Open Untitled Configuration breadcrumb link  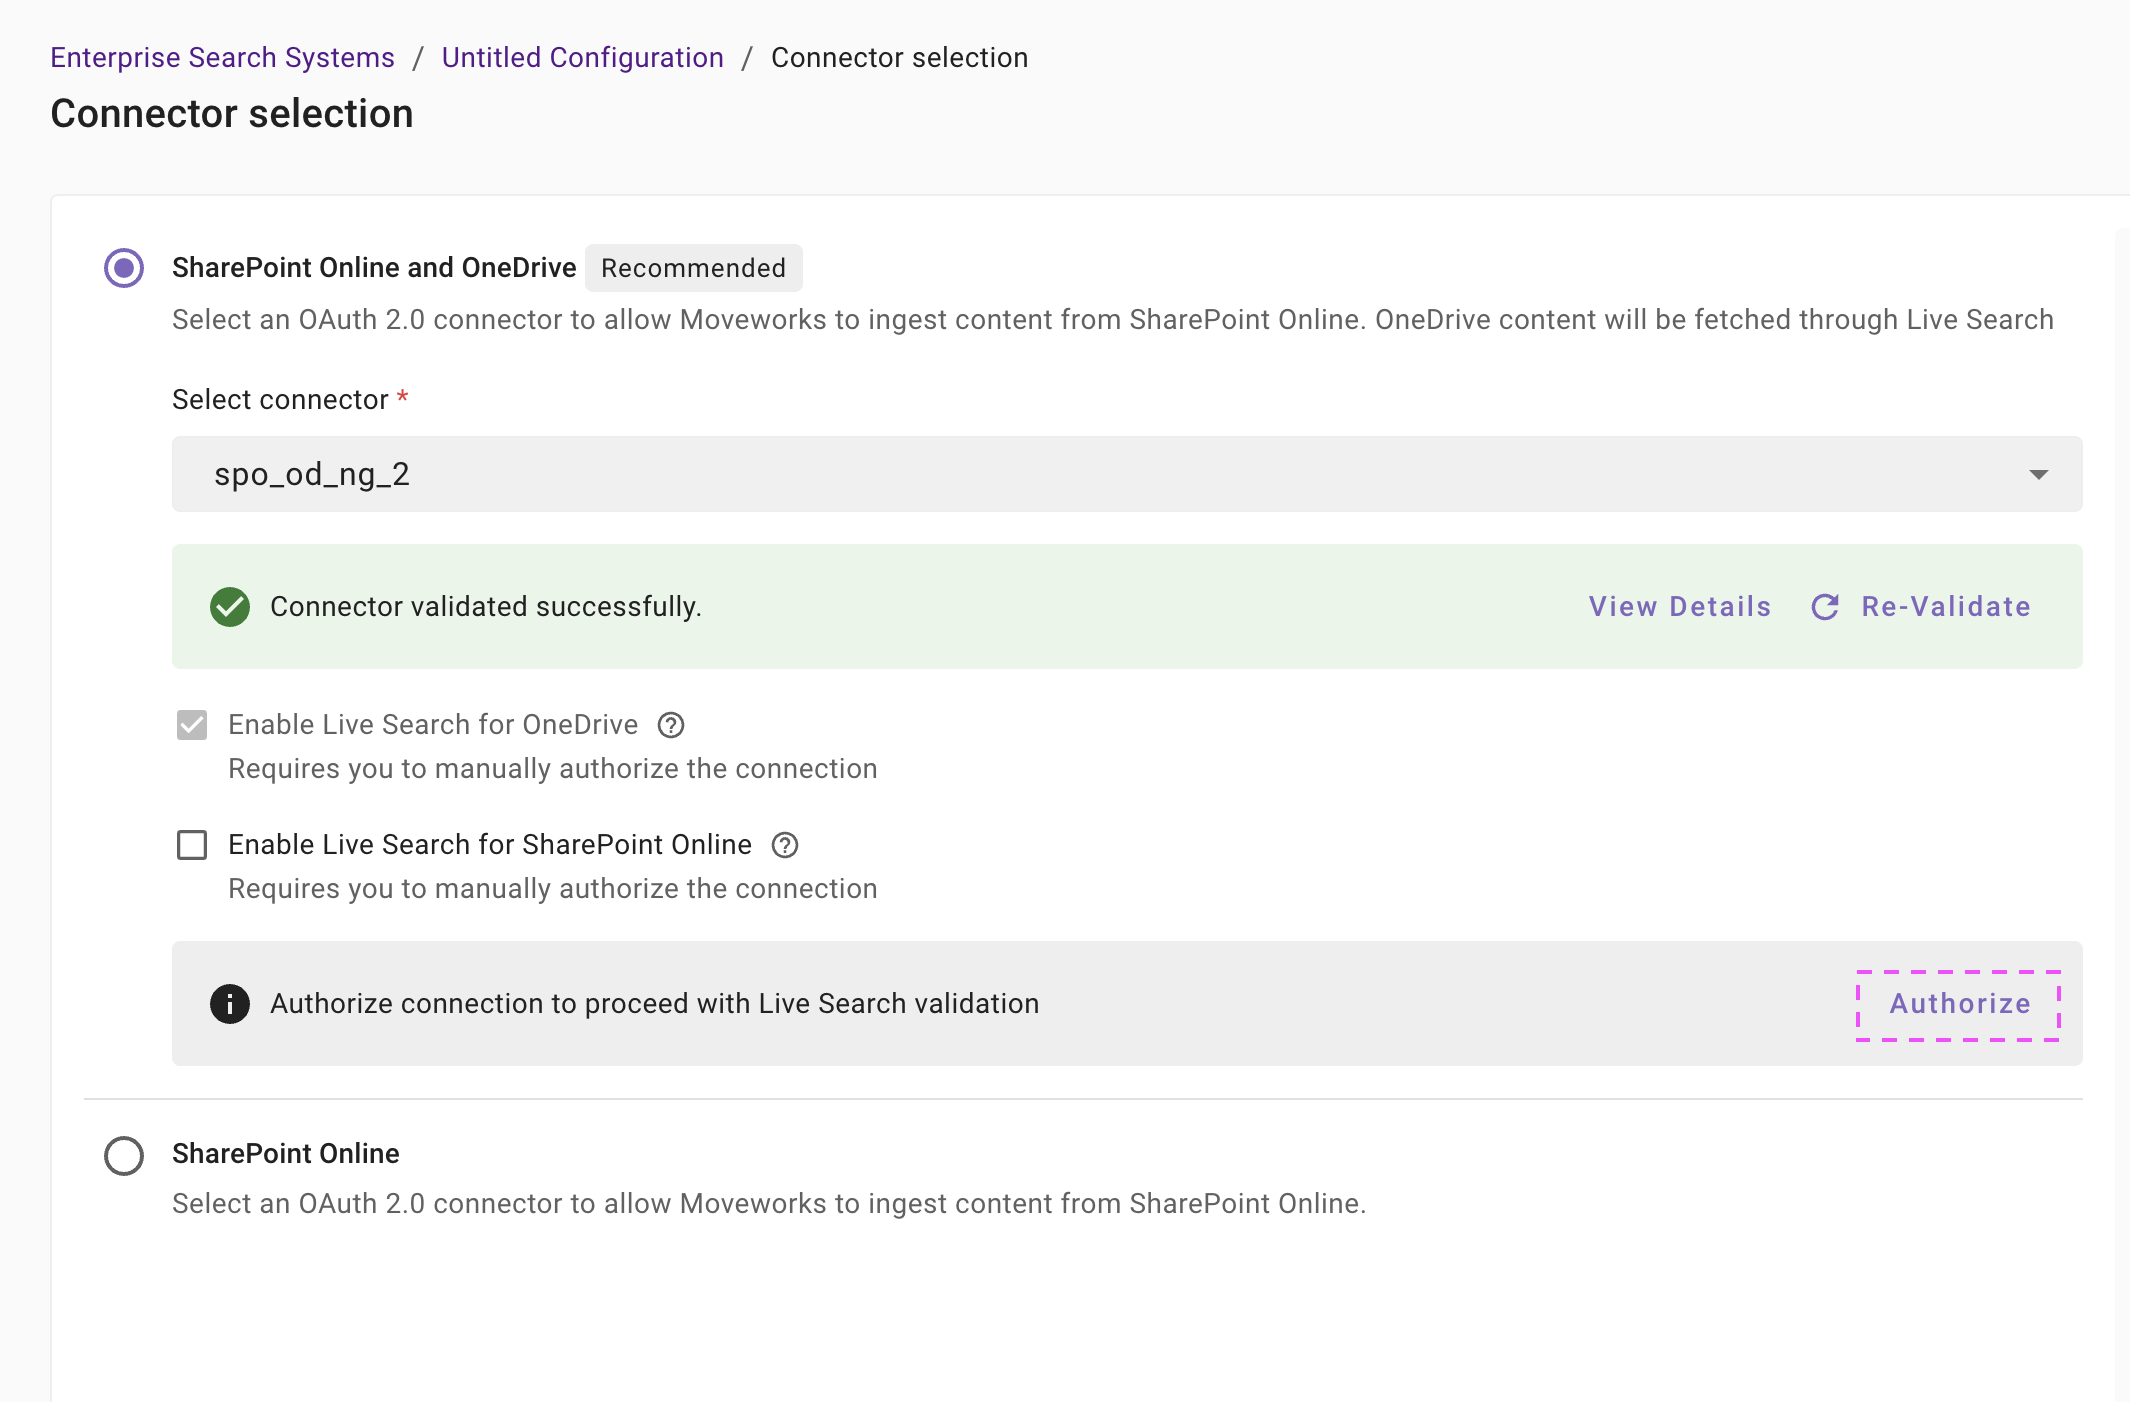582,58
